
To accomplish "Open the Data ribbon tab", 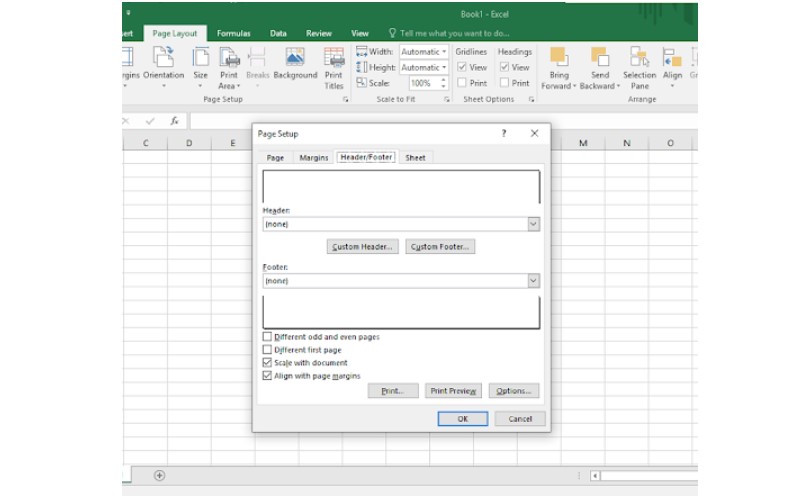I will pyautogui.click(x=278, y=33).
